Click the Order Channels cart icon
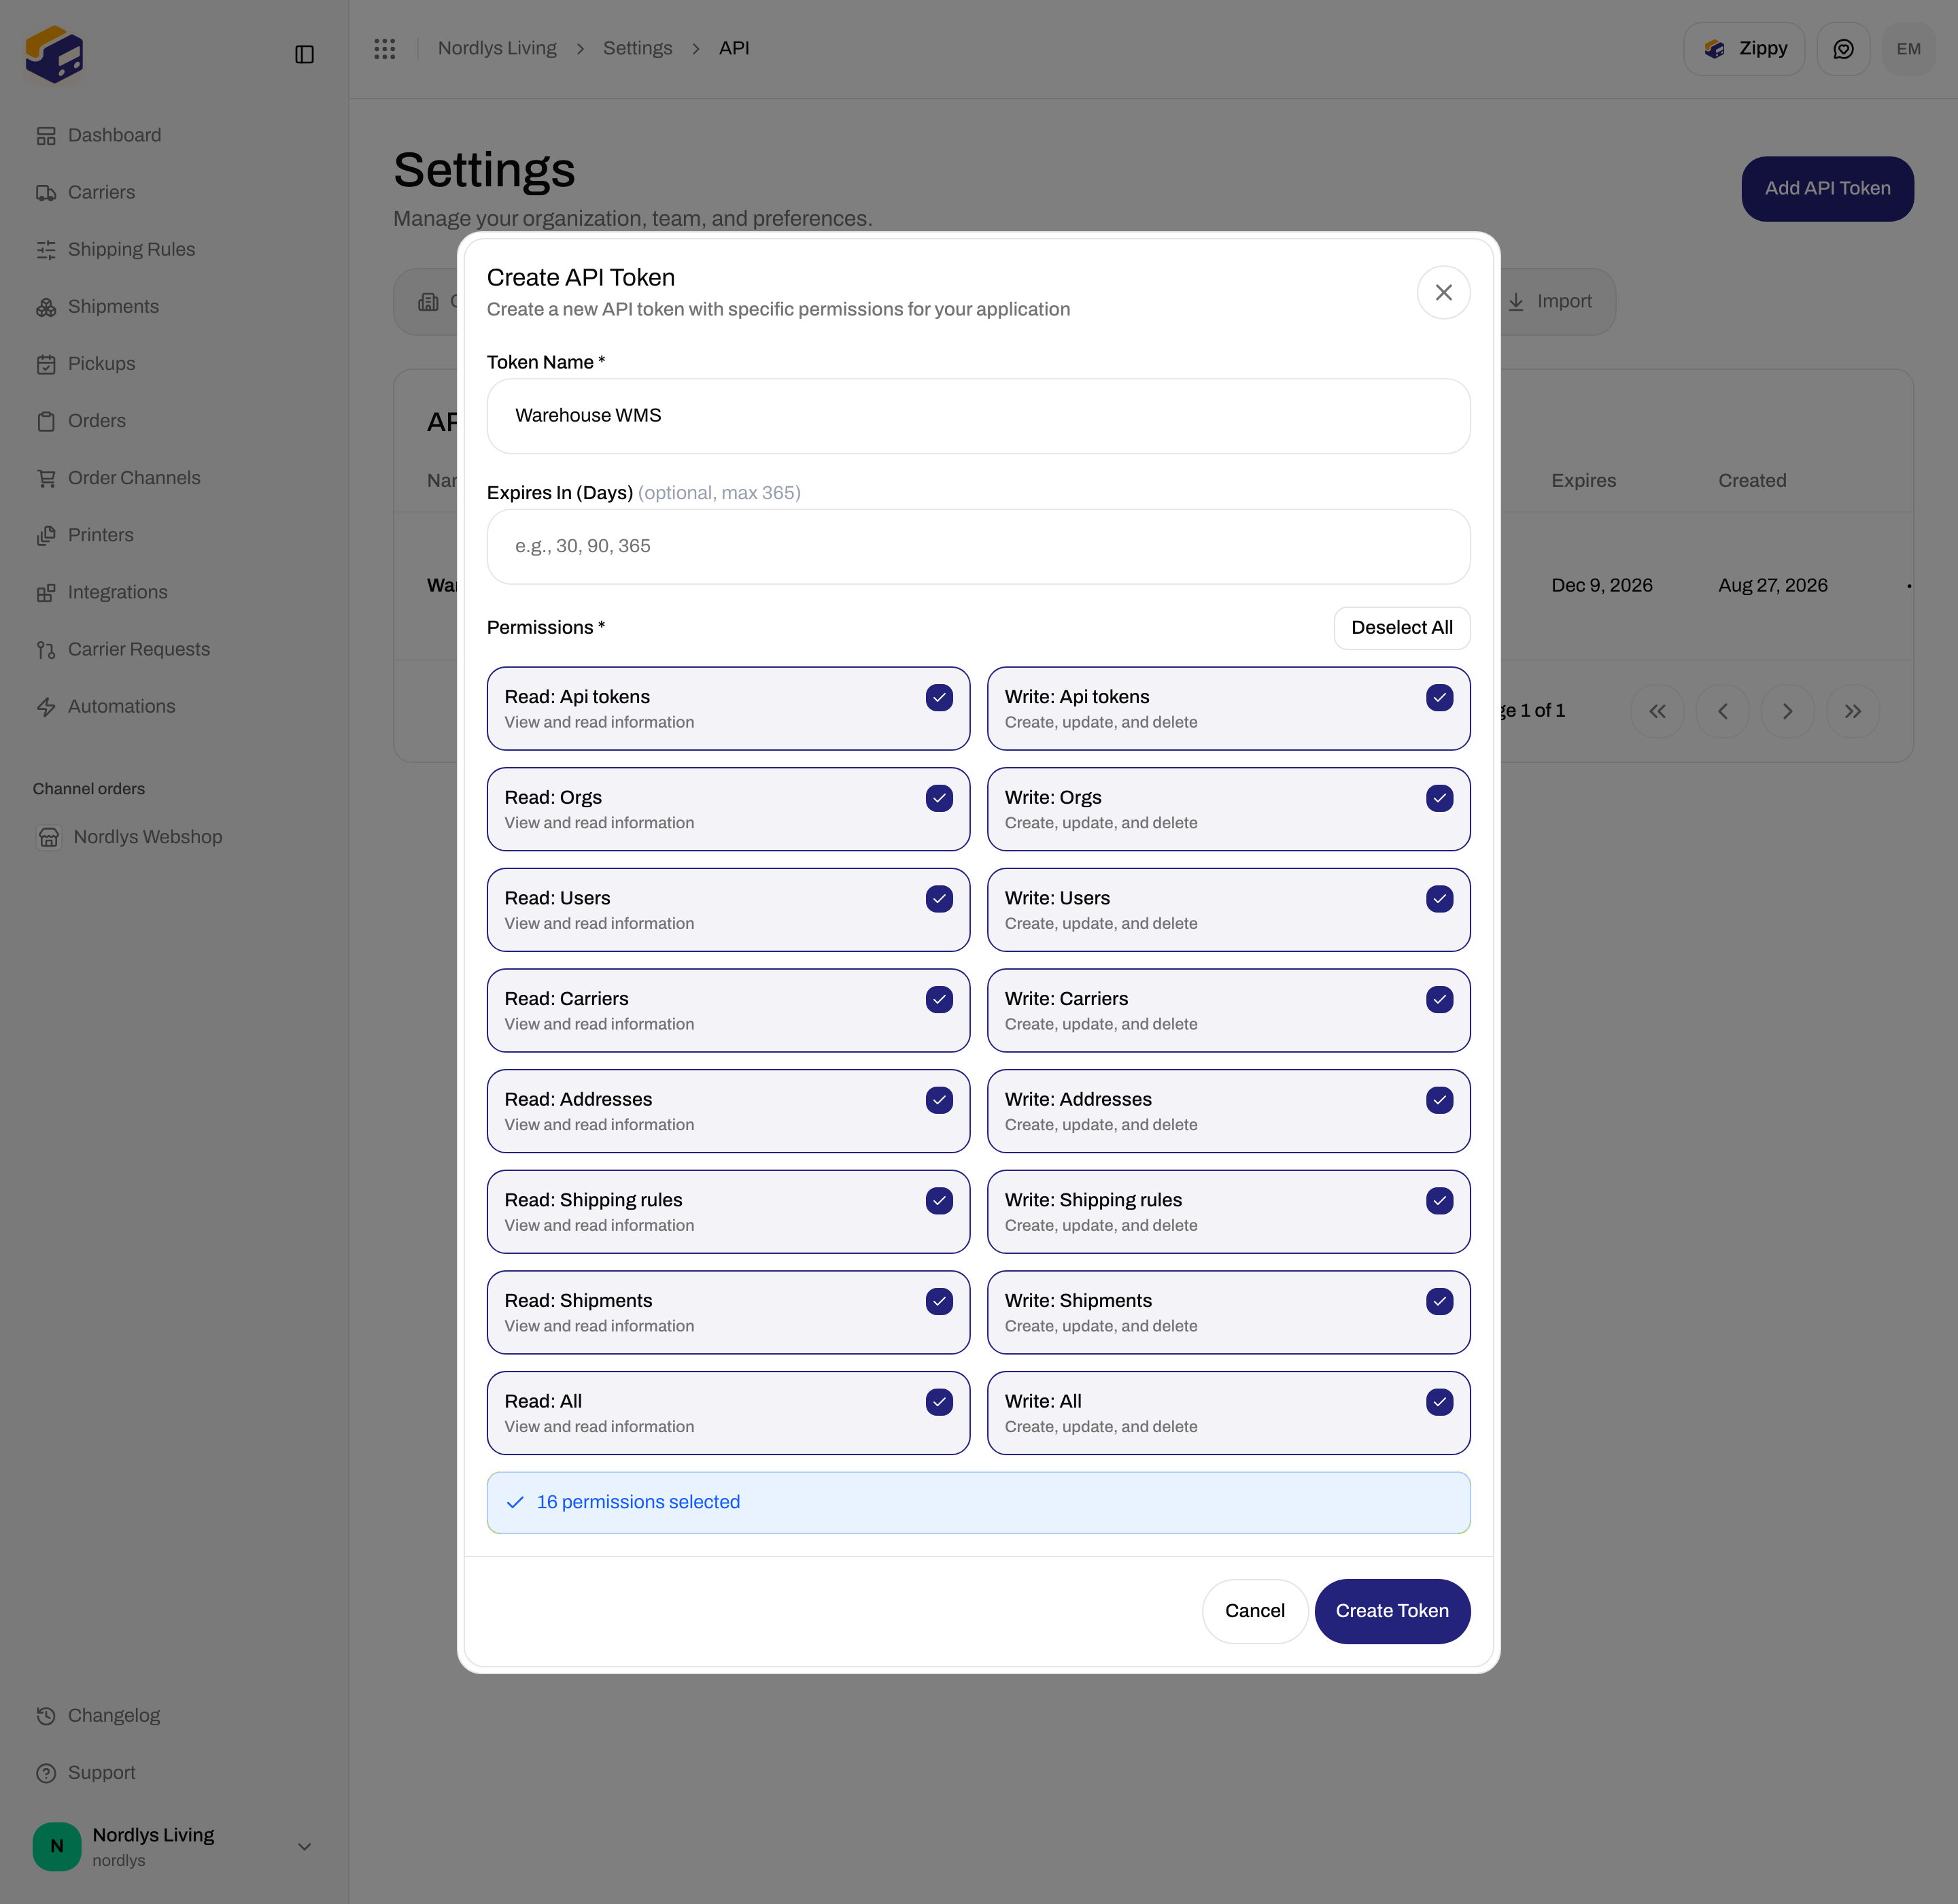This screenshot has height=1904, width=1958. click(x=46, y=478)
